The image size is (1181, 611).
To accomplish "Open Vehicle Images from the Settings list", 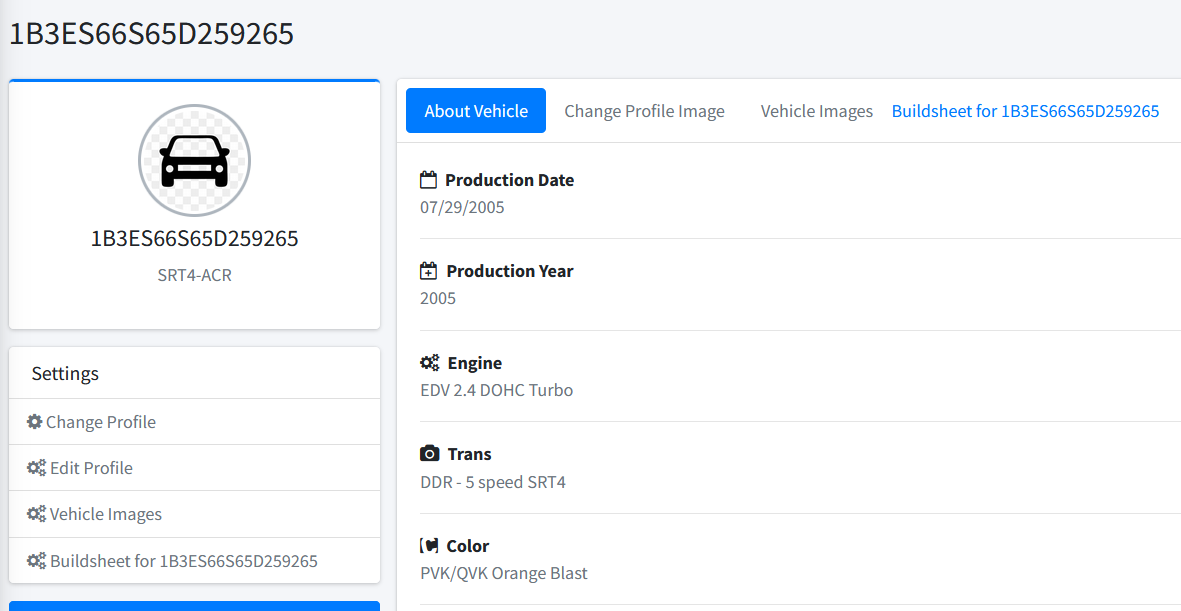I will pyautogui.click(x=104, y=514).
